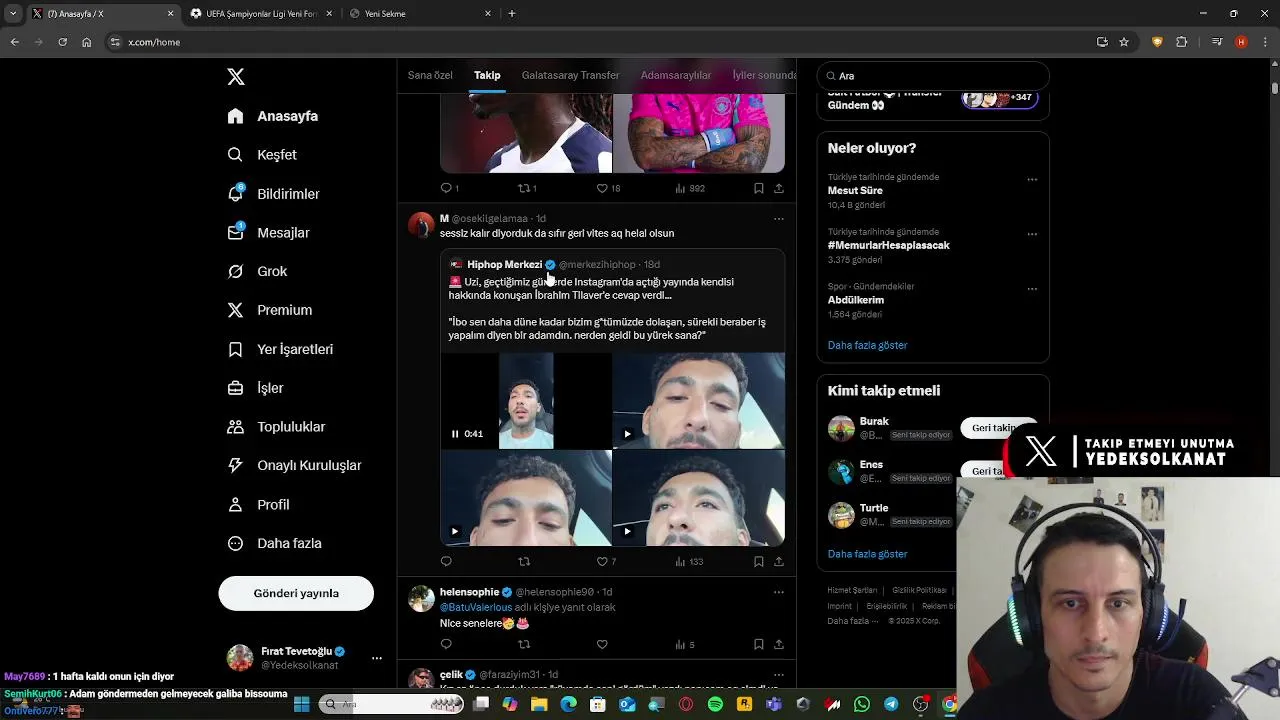This screenshot has height=720, width=1280.
Task: Repost osekilgelamaa's quote post
Action: tap(524, 562)
